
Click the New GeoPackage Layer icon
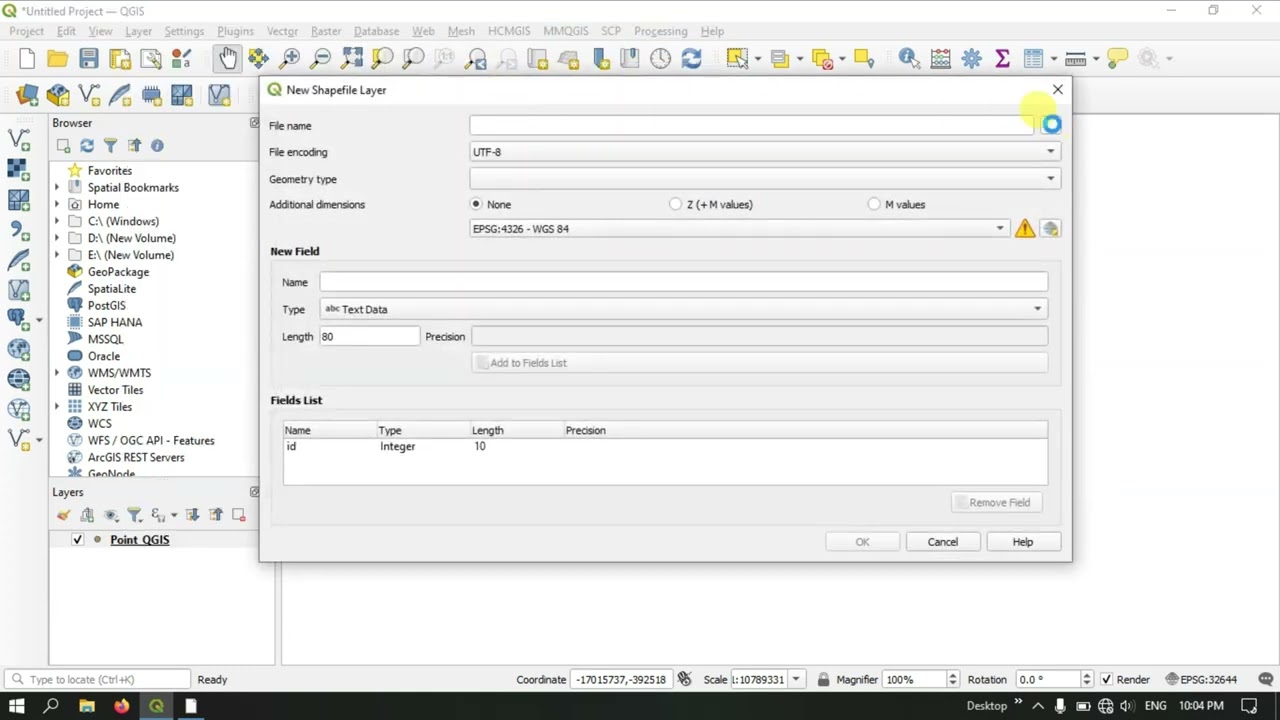tap(58, 95)
